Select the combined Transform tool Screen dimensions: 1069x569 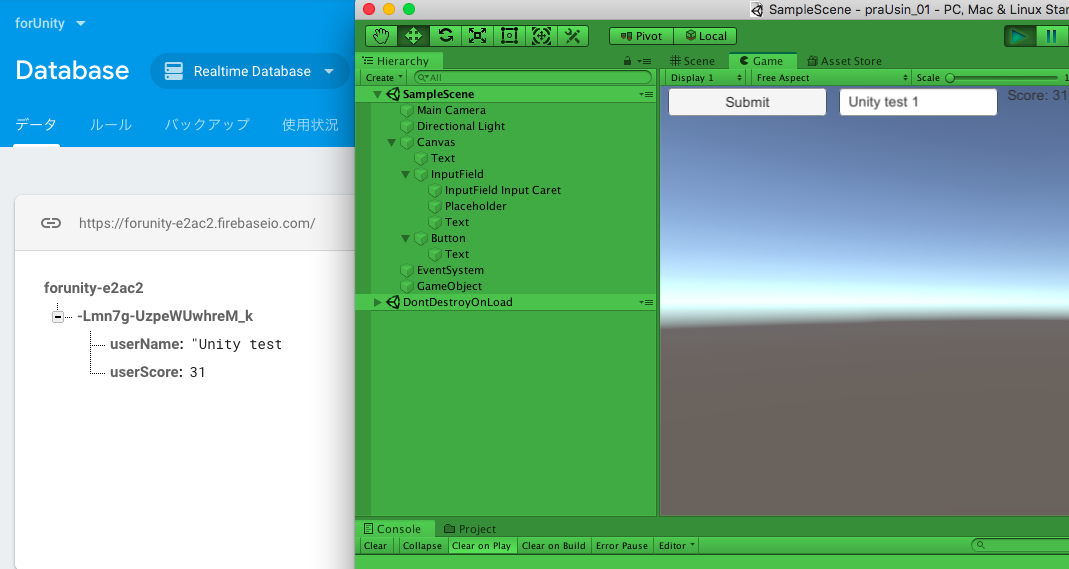[541, 36]
